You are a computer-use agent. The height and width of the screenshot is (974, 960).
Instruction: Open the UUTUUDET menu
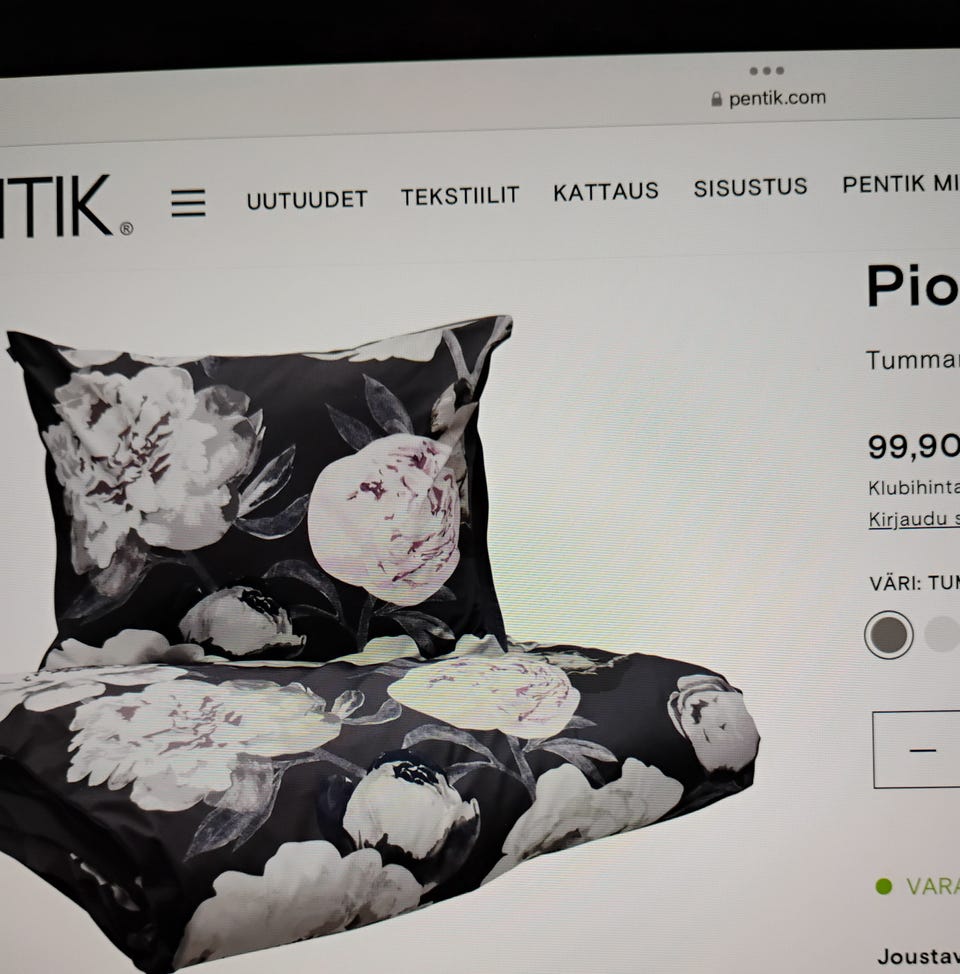coord(307,200)
